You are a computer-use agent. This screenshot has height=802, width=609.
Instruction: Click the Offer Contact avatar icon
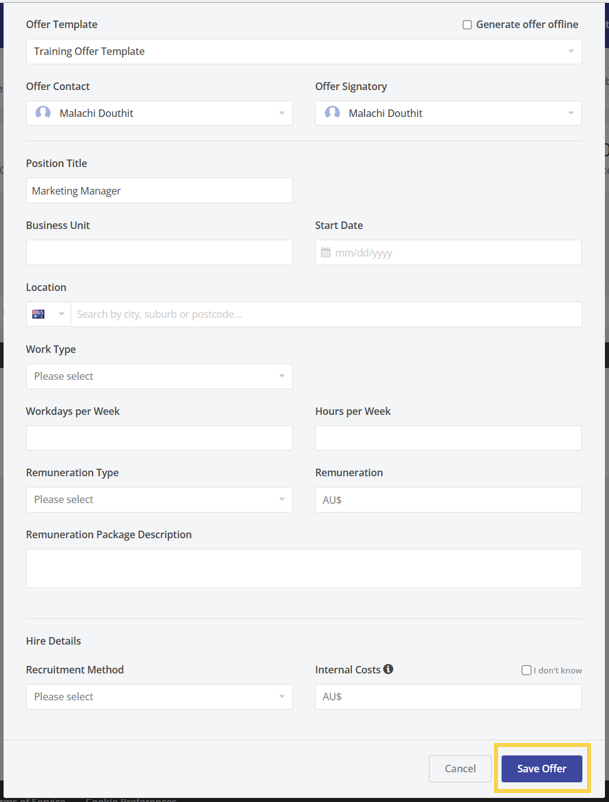coord(43,113)
